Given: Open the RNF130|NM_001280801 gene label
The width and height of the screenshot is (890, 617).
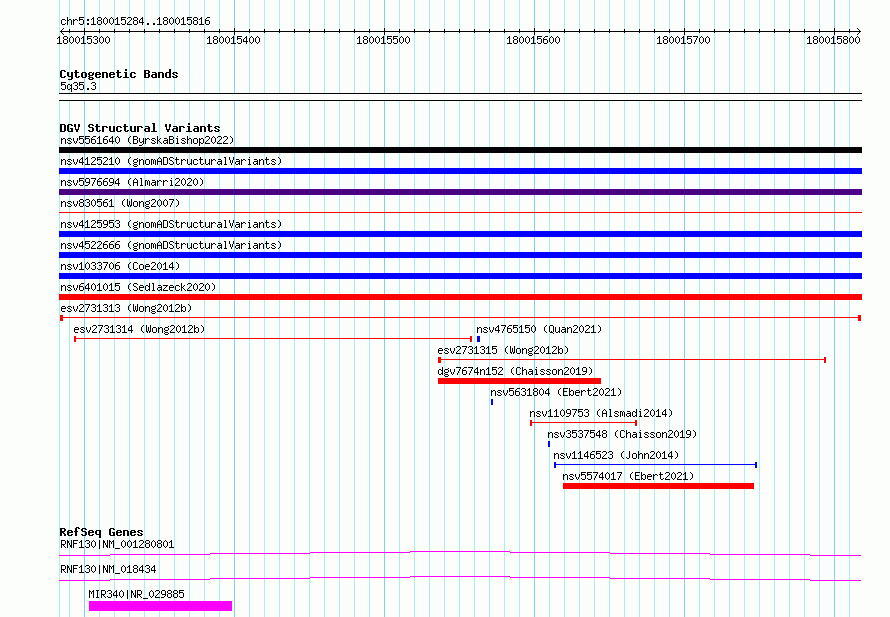Looking at the screenshot, I should coord(117,544).
